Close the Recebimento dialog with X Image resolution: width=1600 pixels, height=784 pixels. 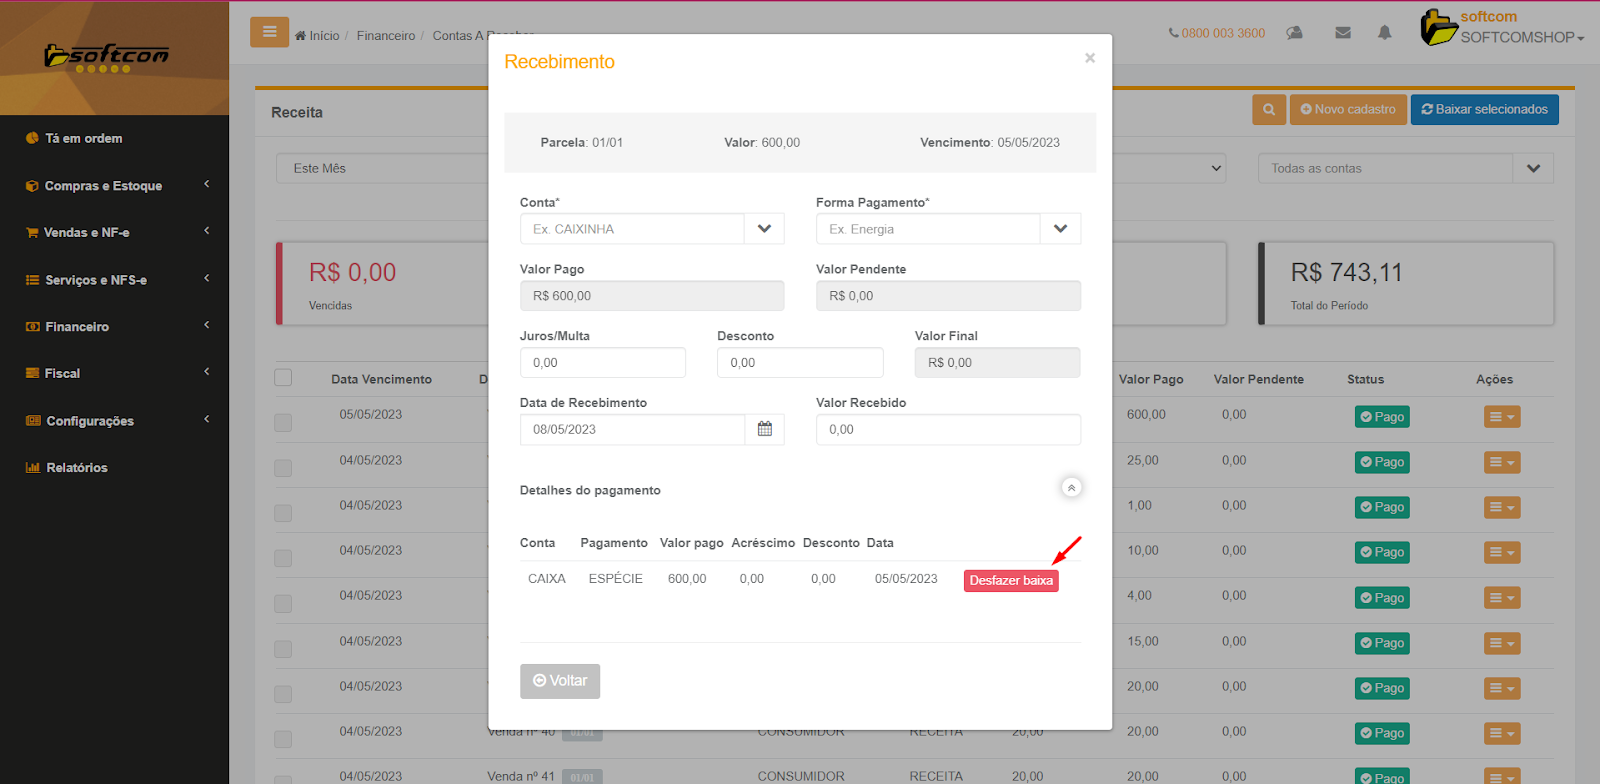coord(1090,58)
